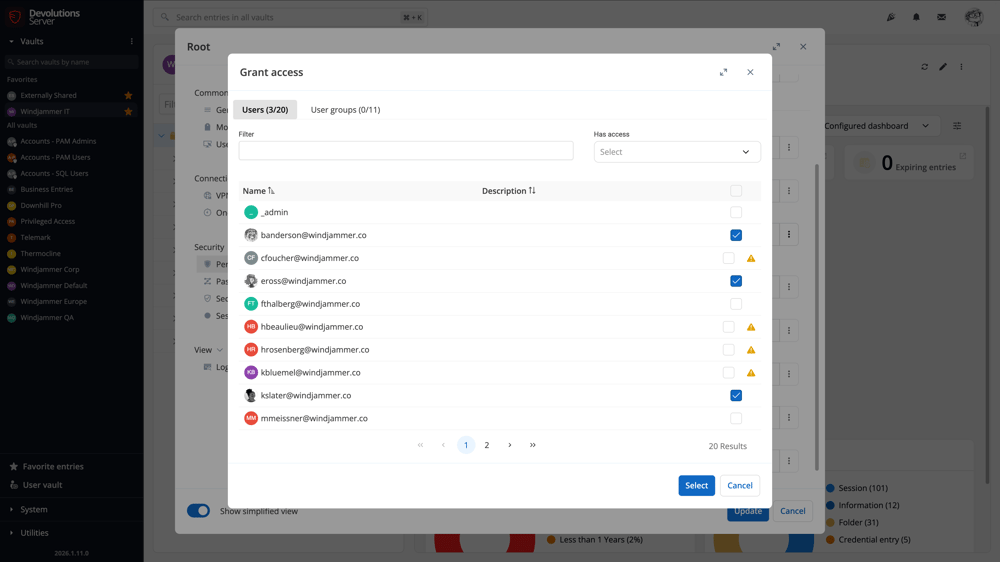Go to next page of users
The image size is (1000, 562).
[x=510, y=445]
